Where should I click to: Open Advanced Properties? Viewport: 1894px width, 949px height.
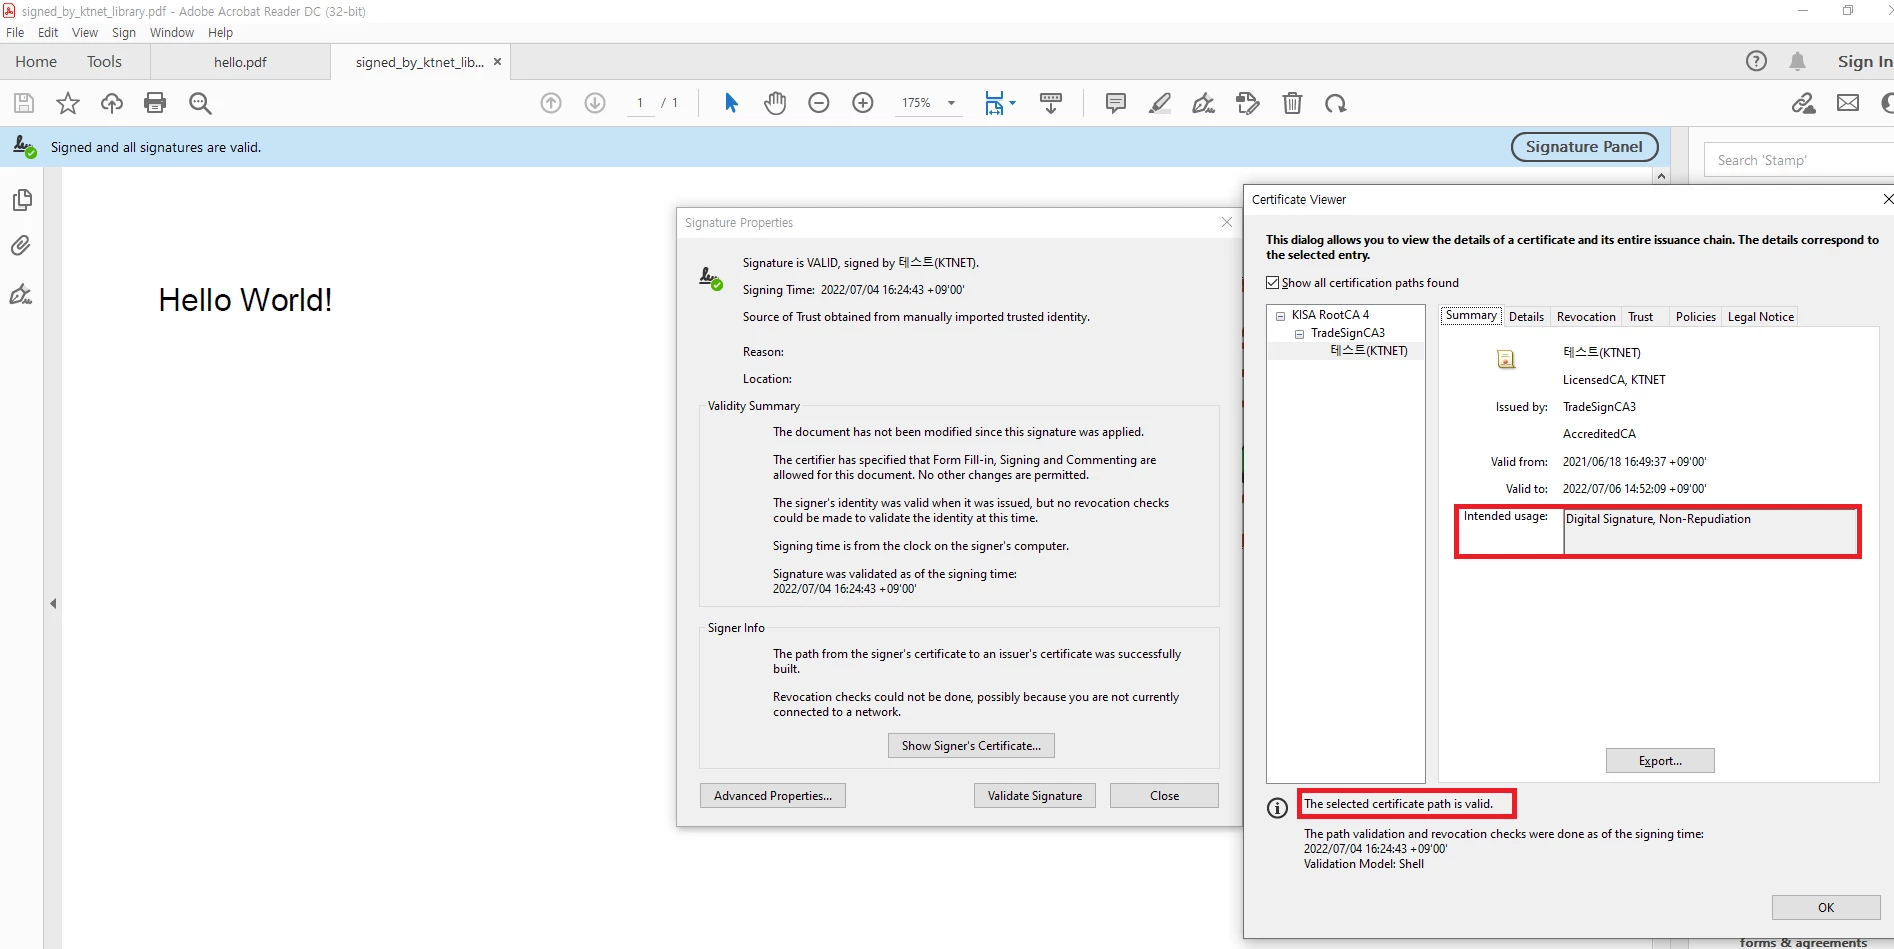click(773, 796)
